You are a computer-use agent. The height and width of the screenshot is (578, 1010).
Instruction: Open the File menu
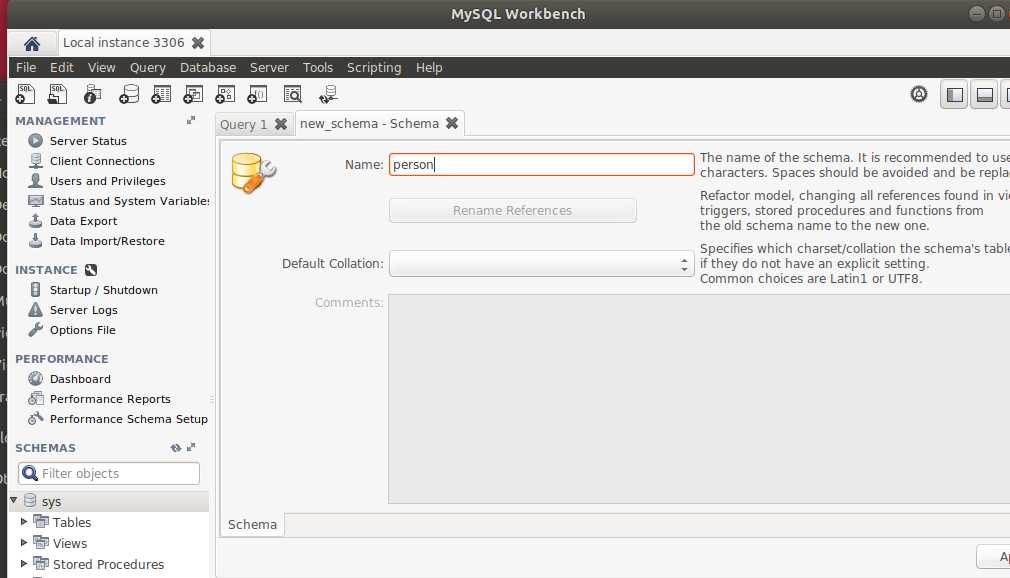[x=26, y=67]
